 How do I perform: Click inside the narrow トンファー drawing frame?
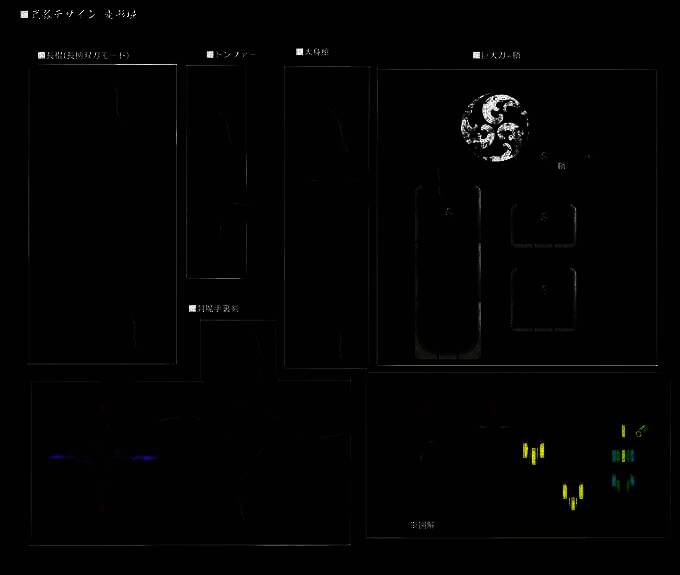(216, 170)
